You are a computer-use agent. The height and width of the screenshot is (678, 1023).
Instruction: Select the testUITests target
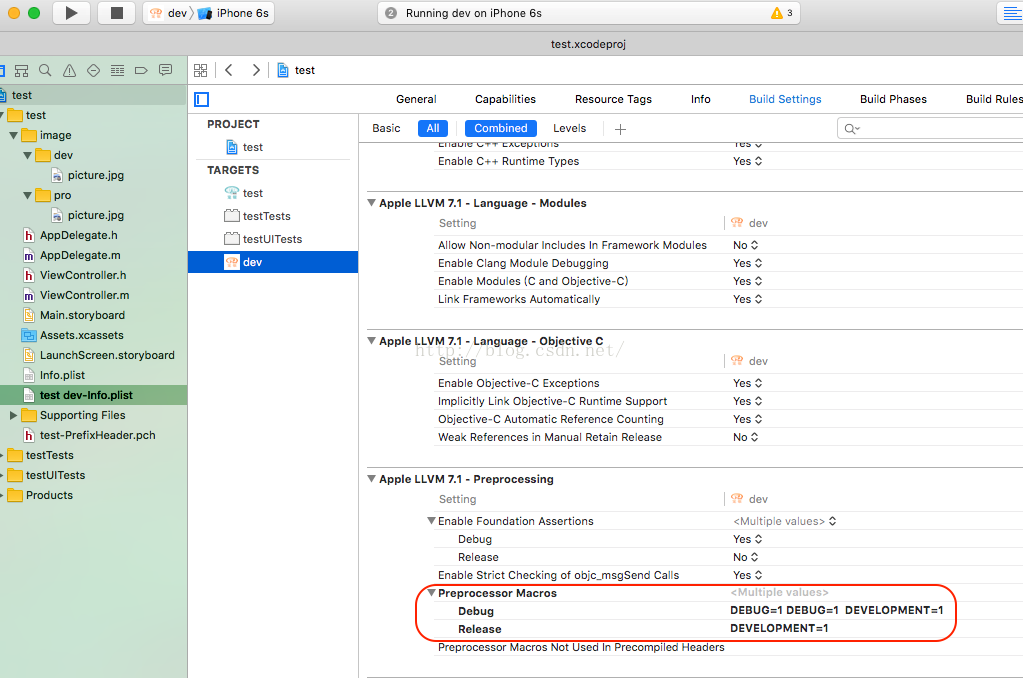tap(271, 239)
